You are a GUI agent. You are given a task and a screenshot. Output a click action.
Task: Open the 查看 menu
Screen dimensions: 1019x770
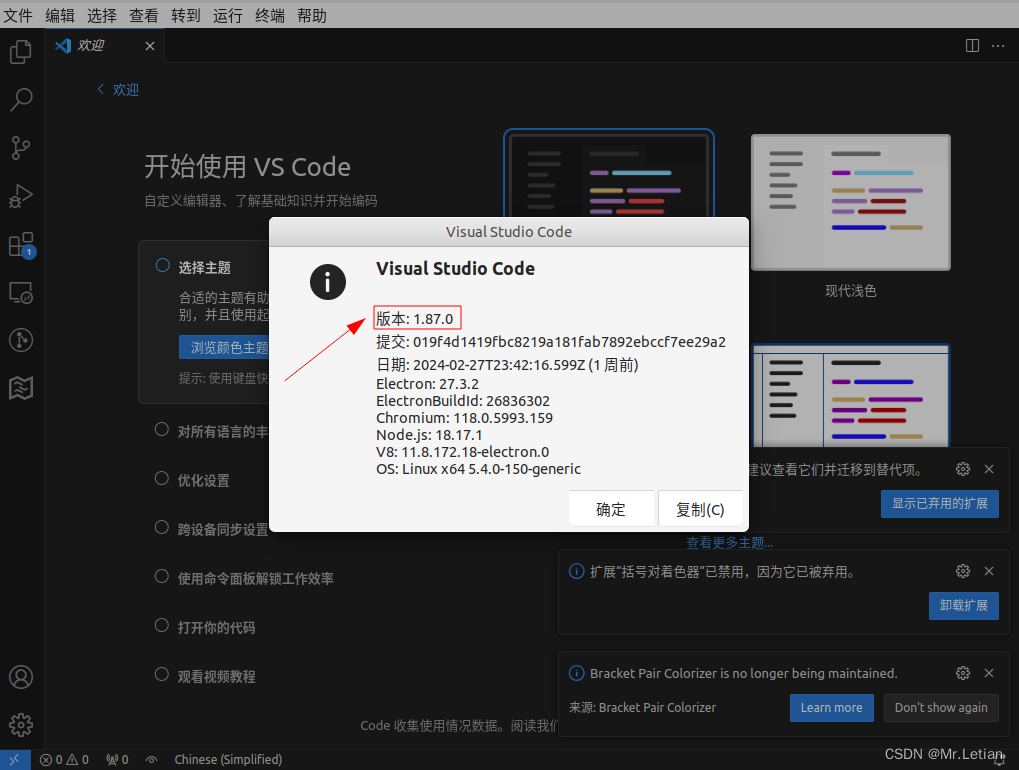pyautogui.click(x=144, y=16)
